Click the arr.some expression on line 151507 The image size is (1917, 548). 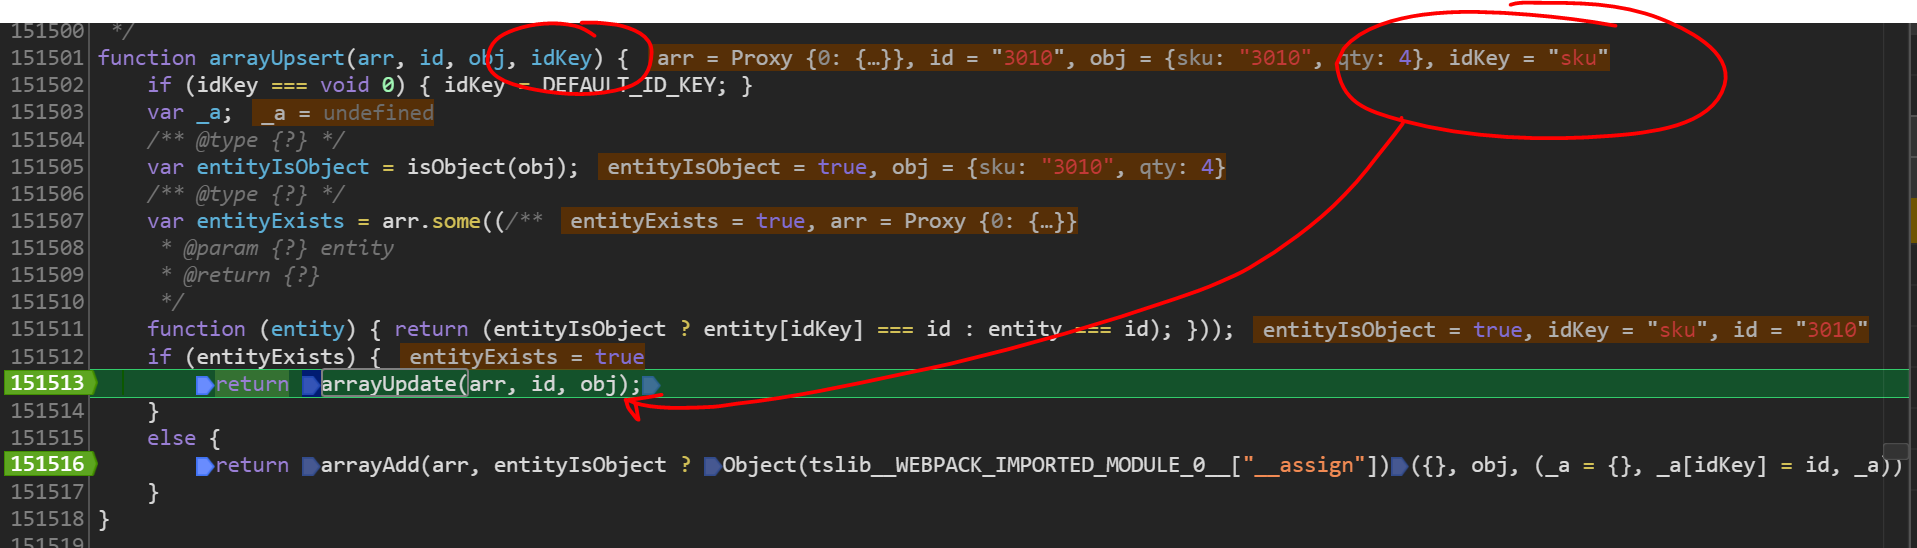431,221
